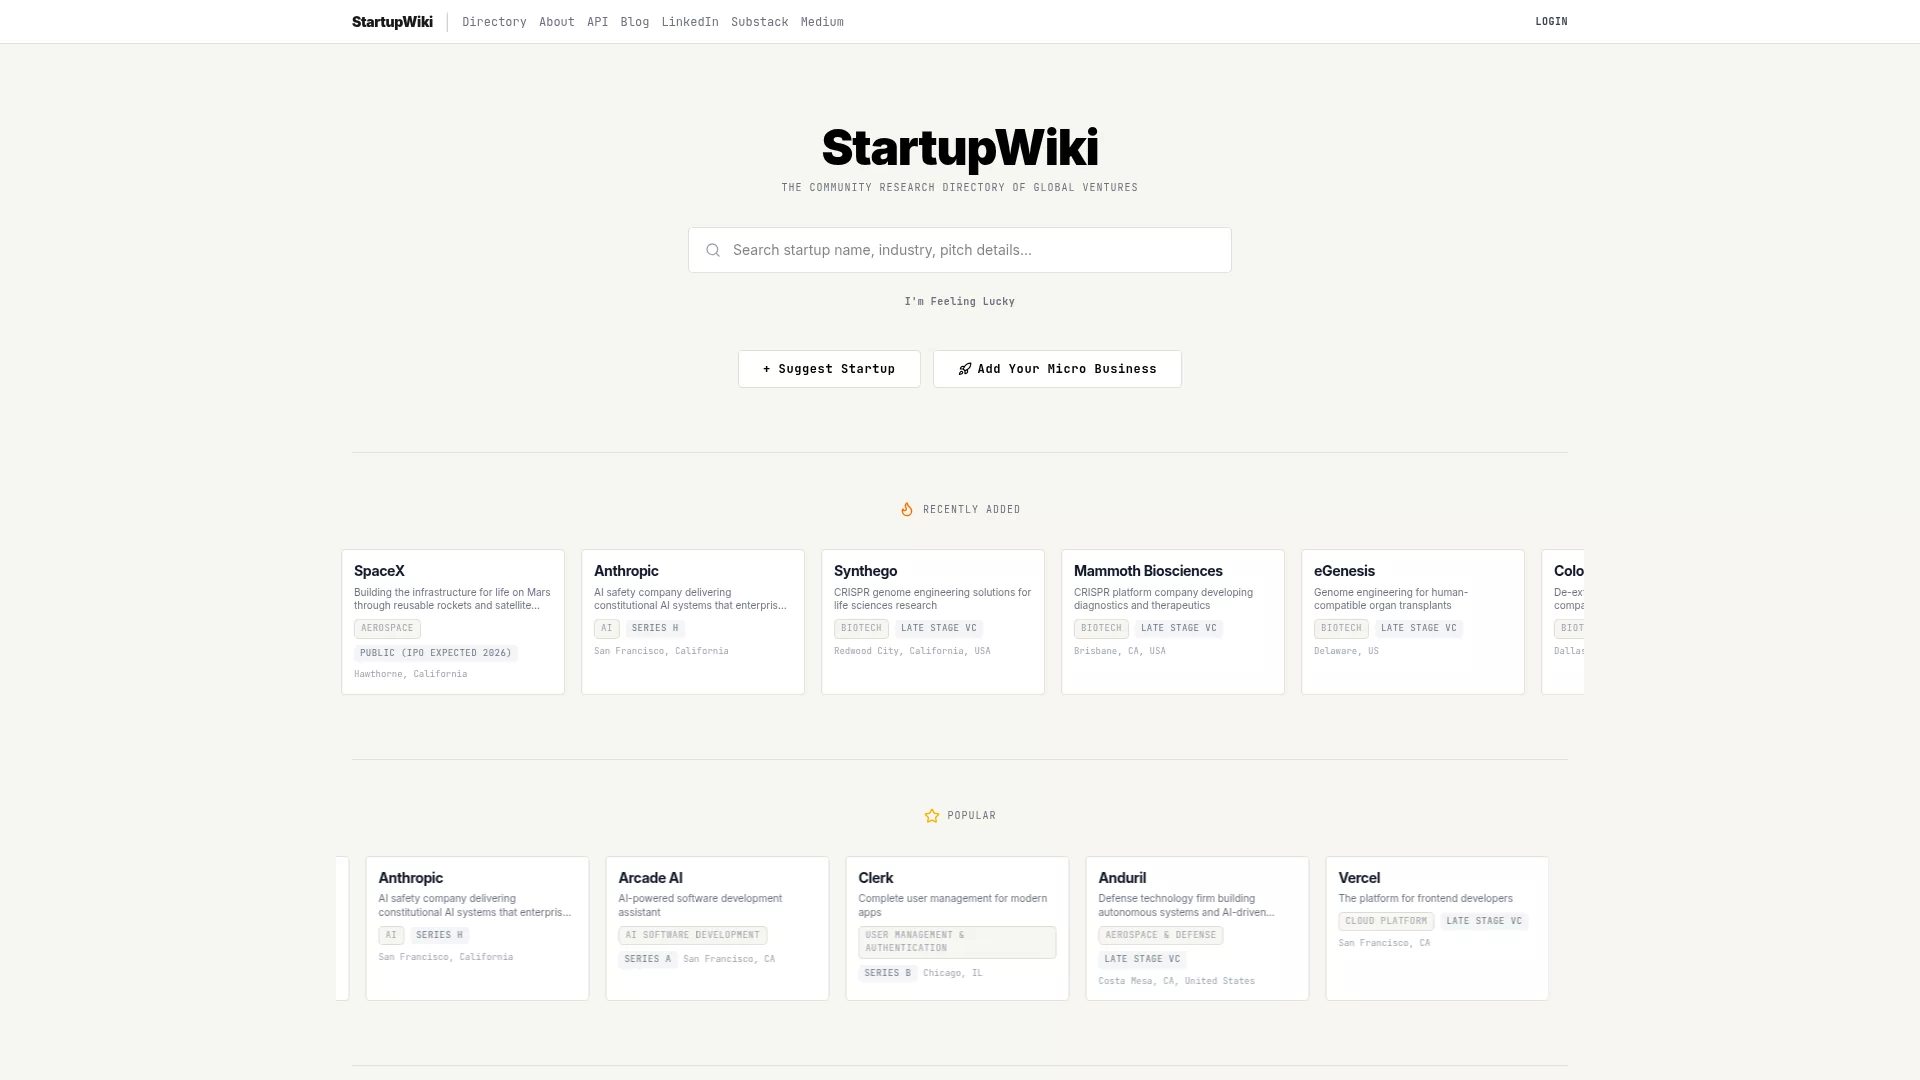Click CLOUD PLATFORM tag on Vercel card
Screen dimensions: 1920x1080
click(1386, 922)
